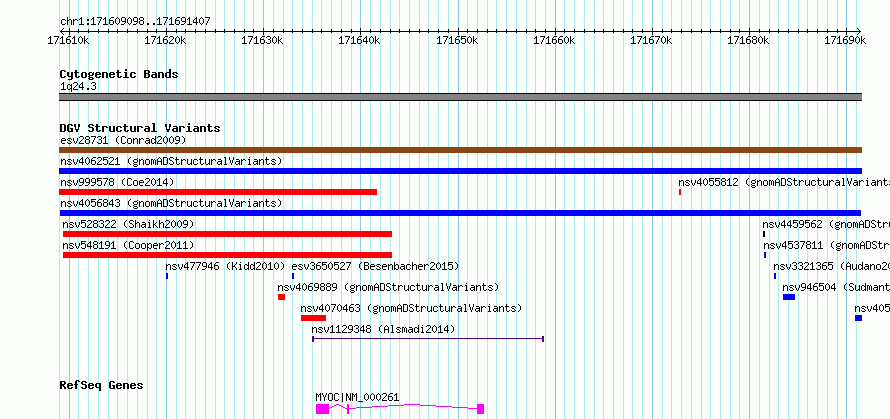
Task: Click the nsv548191 (Cooper2011) label
Action: (128, 245)
